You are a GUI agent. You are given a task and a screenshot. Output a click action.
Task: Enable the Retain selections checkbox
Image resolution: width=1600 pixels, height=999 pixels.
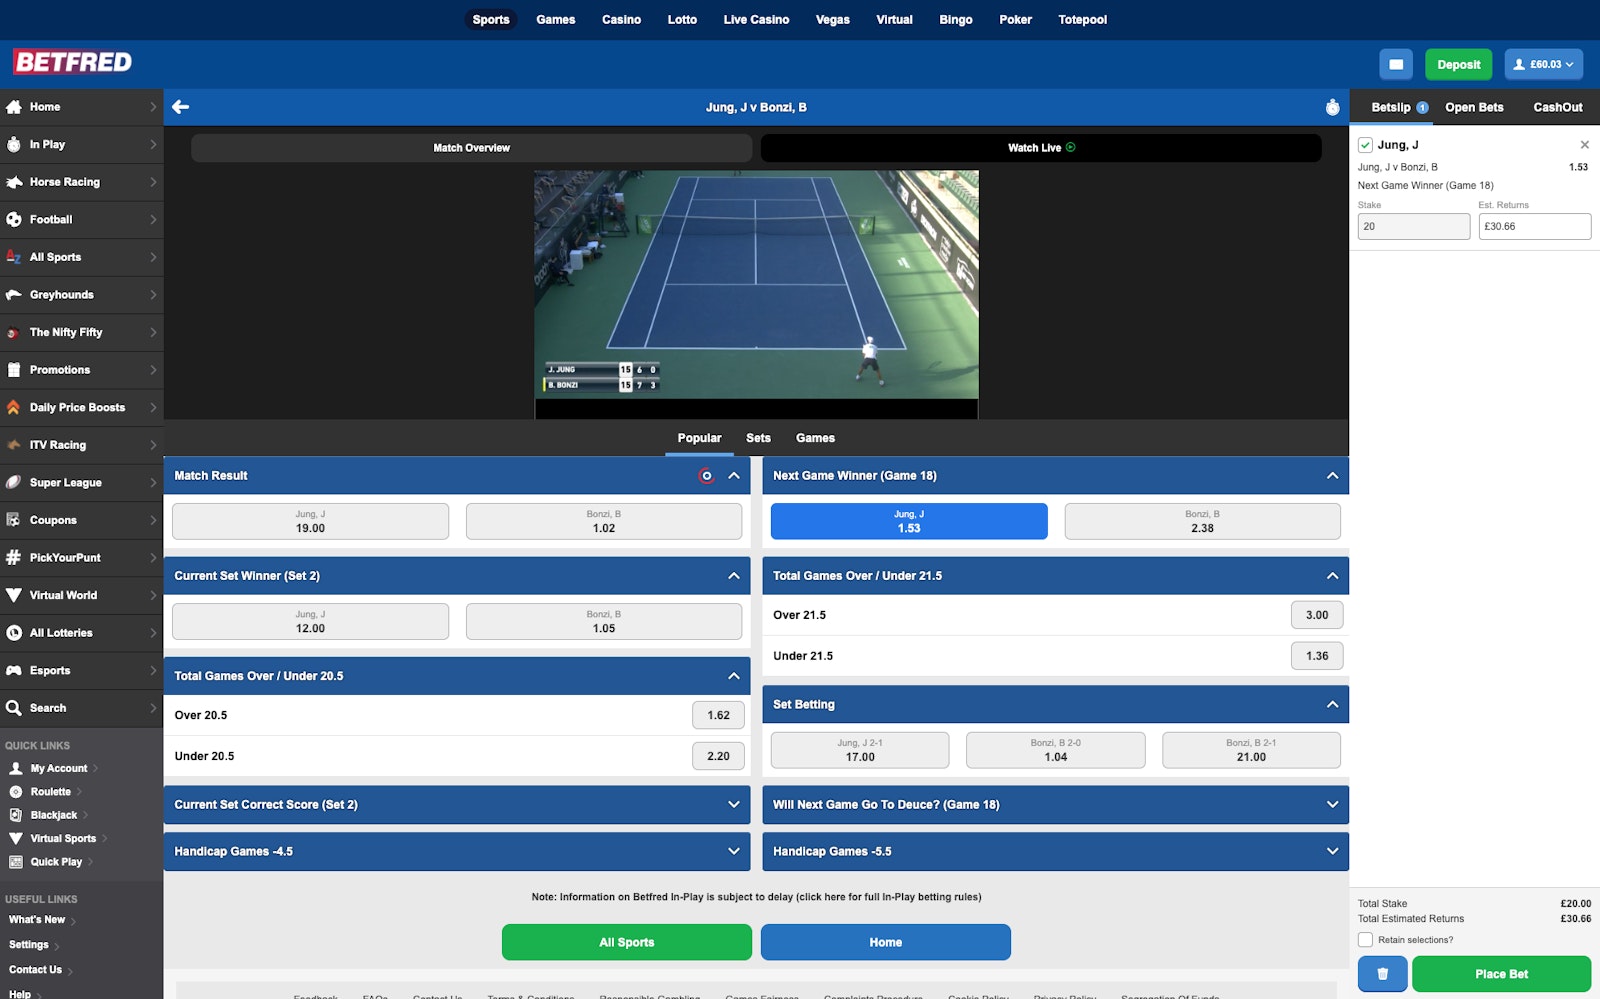(x=1365, y=939)
